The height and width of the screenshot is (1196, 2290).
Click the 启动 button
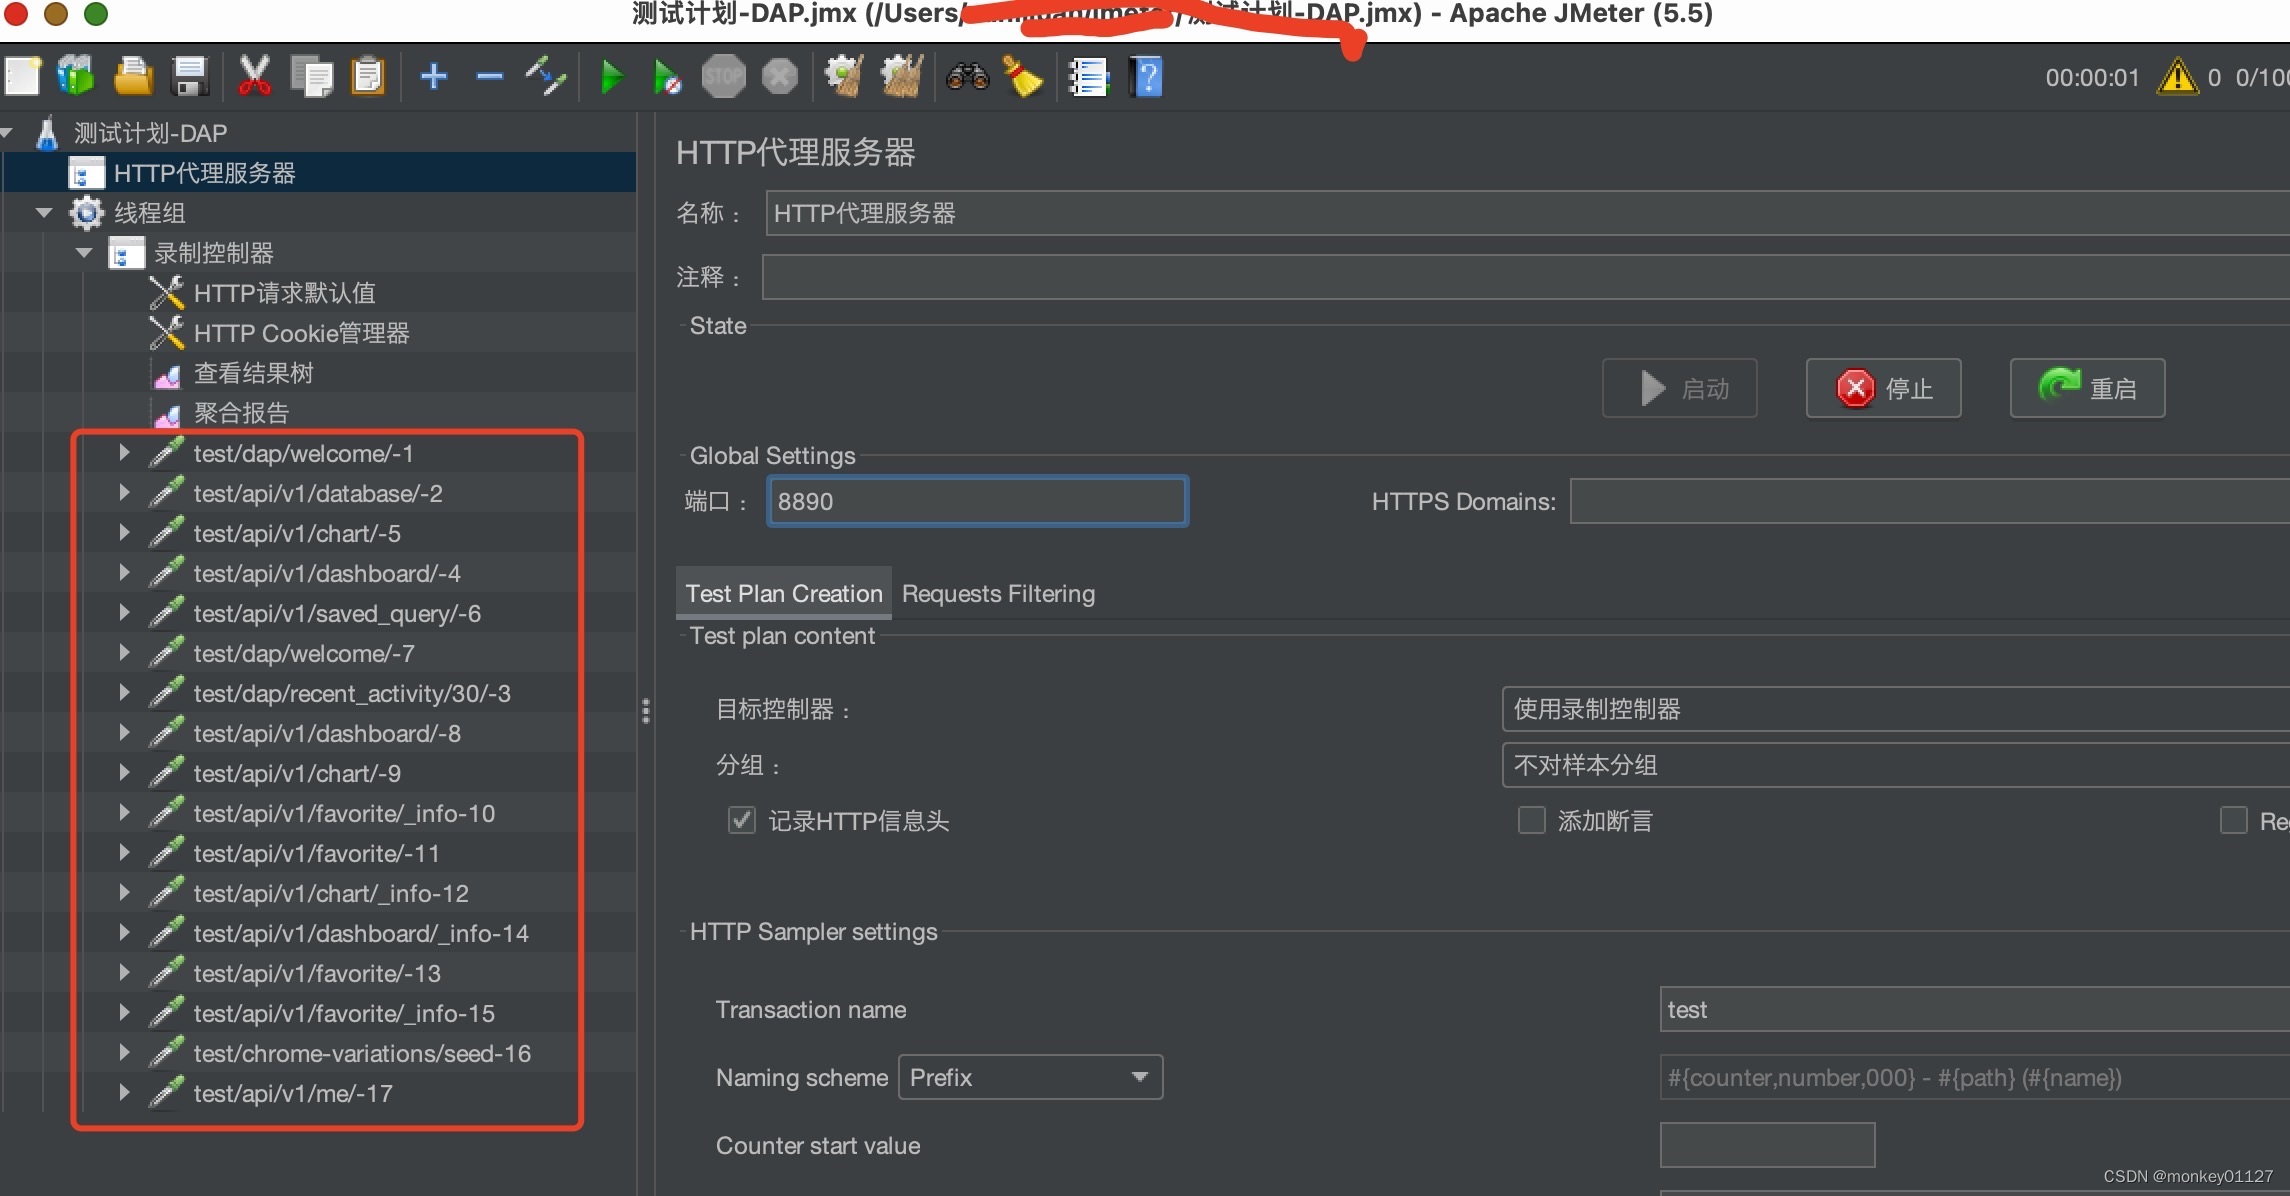coord(1686,388)
